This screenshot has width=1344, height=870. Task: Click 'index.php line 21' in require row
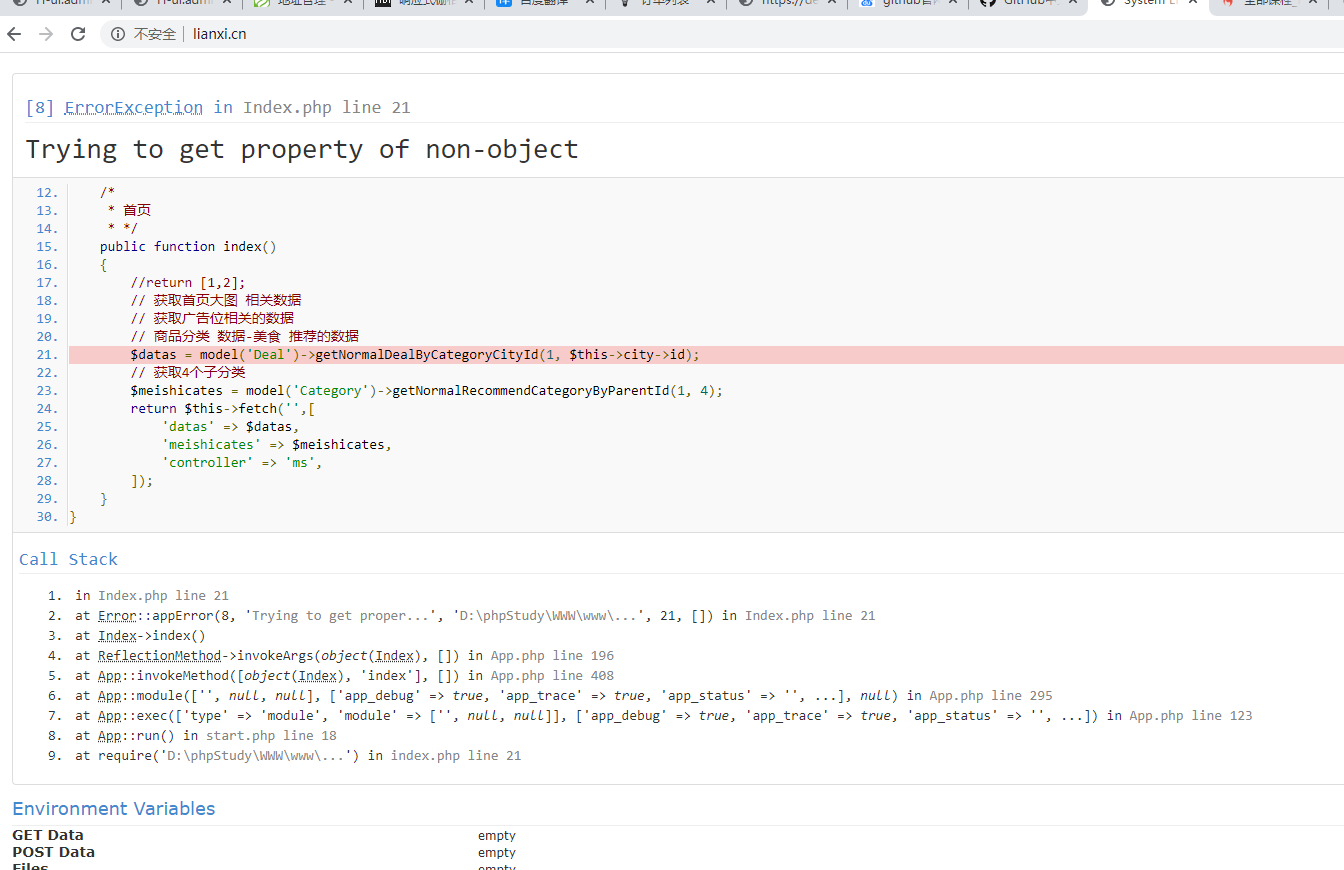tap(456, 755)
